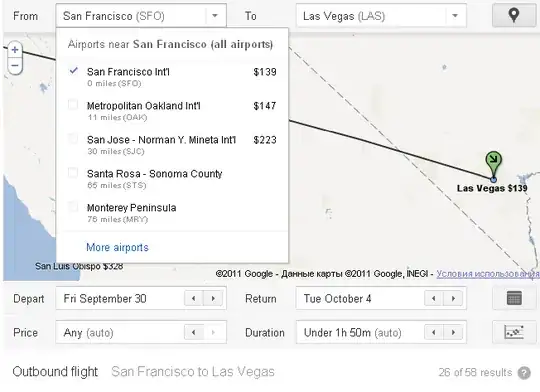Open the From airport dropdown arrow

[x=215, y=16]
